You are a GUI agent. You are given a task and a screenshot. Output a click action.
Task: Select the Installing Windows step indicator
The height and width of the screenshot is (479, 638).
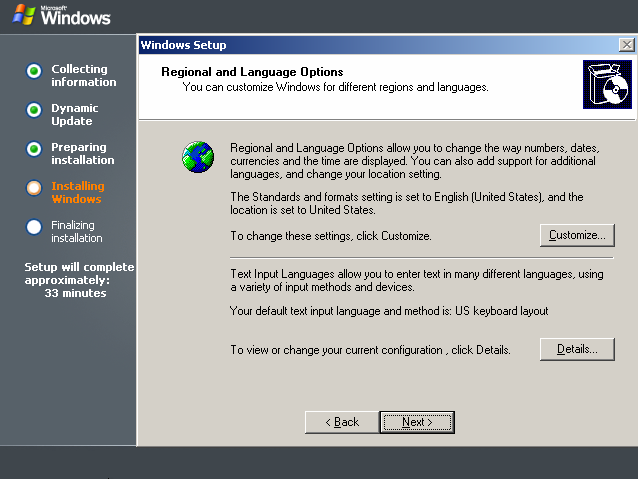click(x=34, y=188)
